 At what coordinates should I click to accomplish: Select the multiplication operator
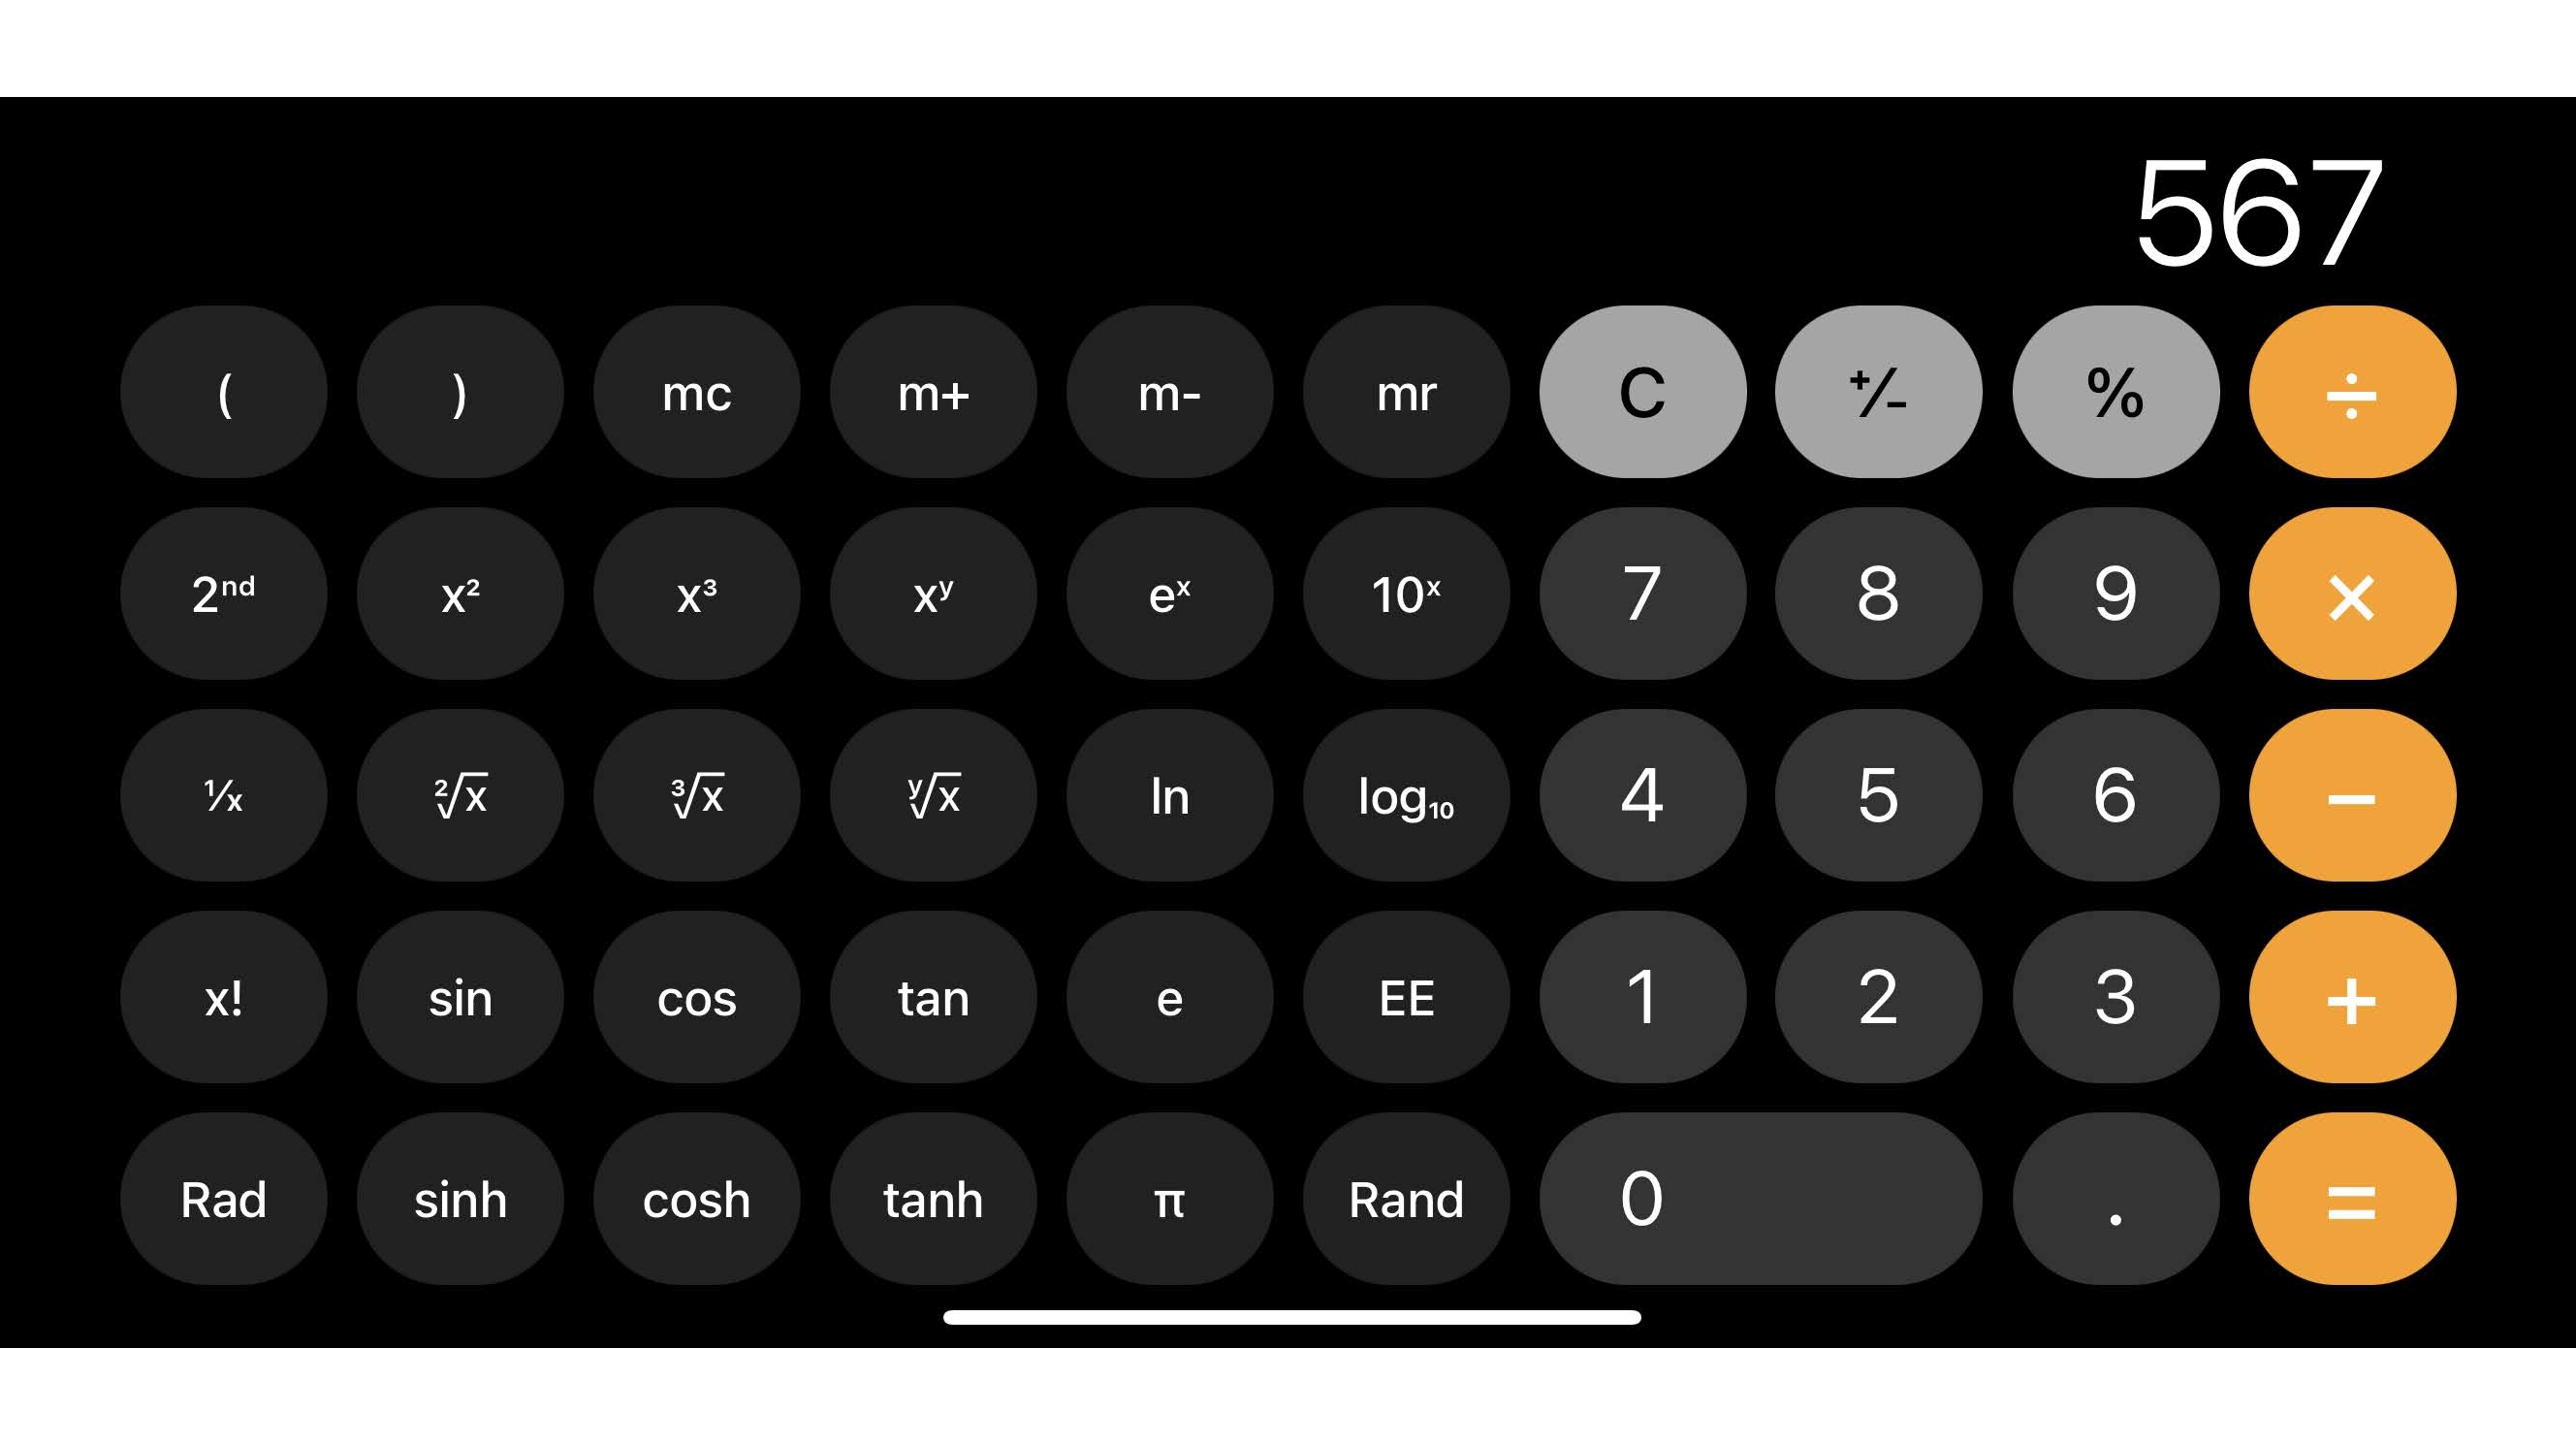[2348, 594]
